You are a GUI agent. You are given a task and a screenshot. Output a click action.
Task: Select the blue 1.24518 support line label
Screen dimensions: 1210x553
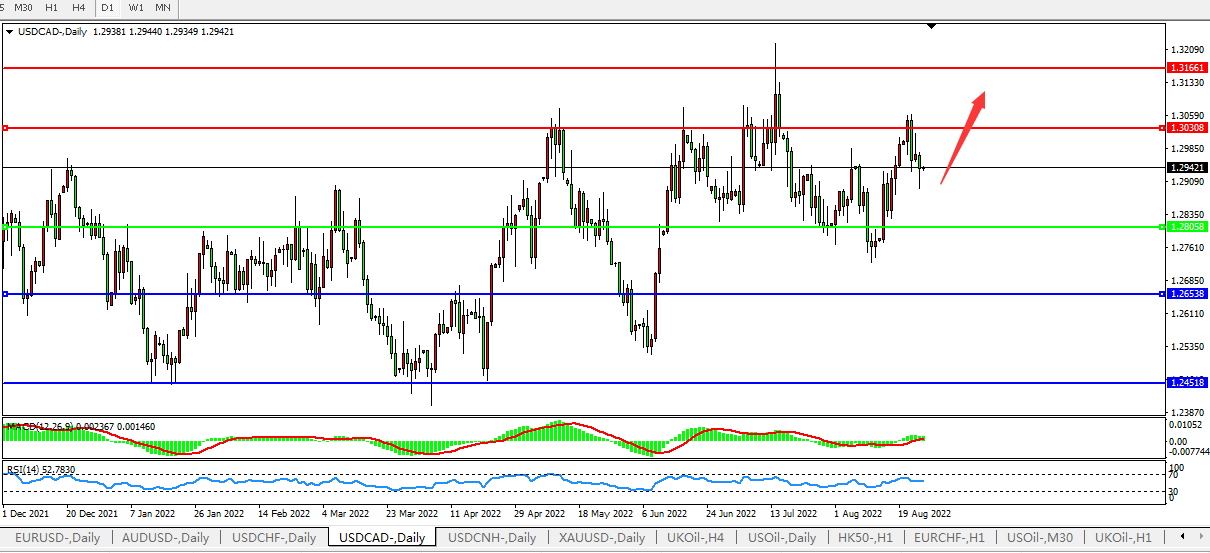[1185, 383]
